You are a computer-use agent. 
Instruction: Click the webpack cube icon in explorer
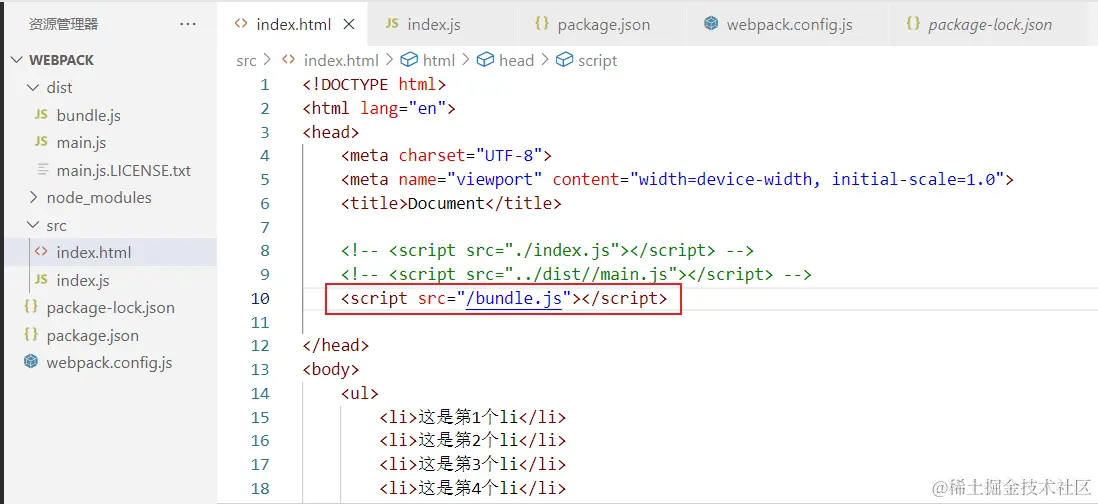[x=31, y=362]
